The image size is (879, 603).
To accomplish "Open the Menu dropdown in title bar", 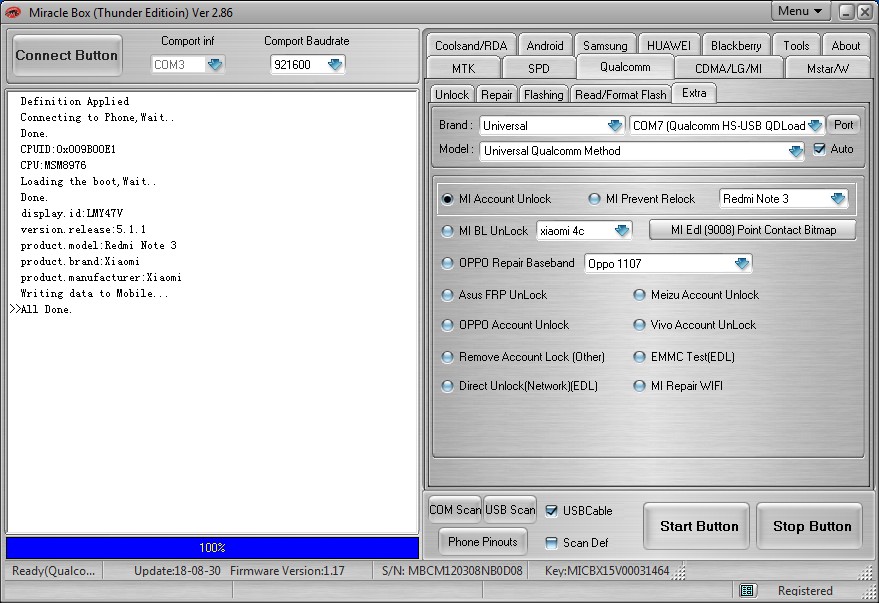I will (x=800, y=11).
